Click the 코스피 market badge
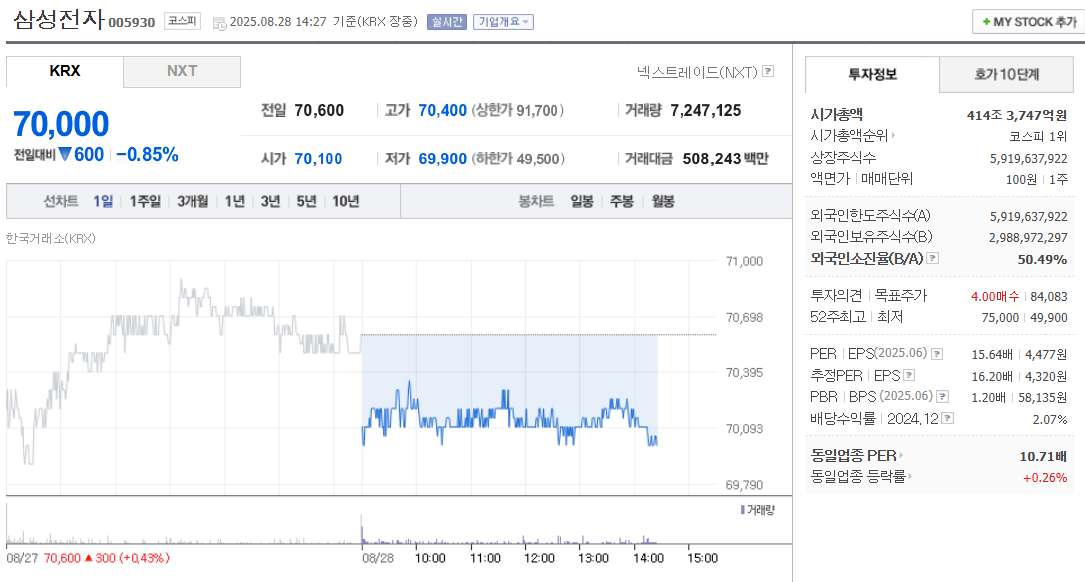 coord(182,21)
